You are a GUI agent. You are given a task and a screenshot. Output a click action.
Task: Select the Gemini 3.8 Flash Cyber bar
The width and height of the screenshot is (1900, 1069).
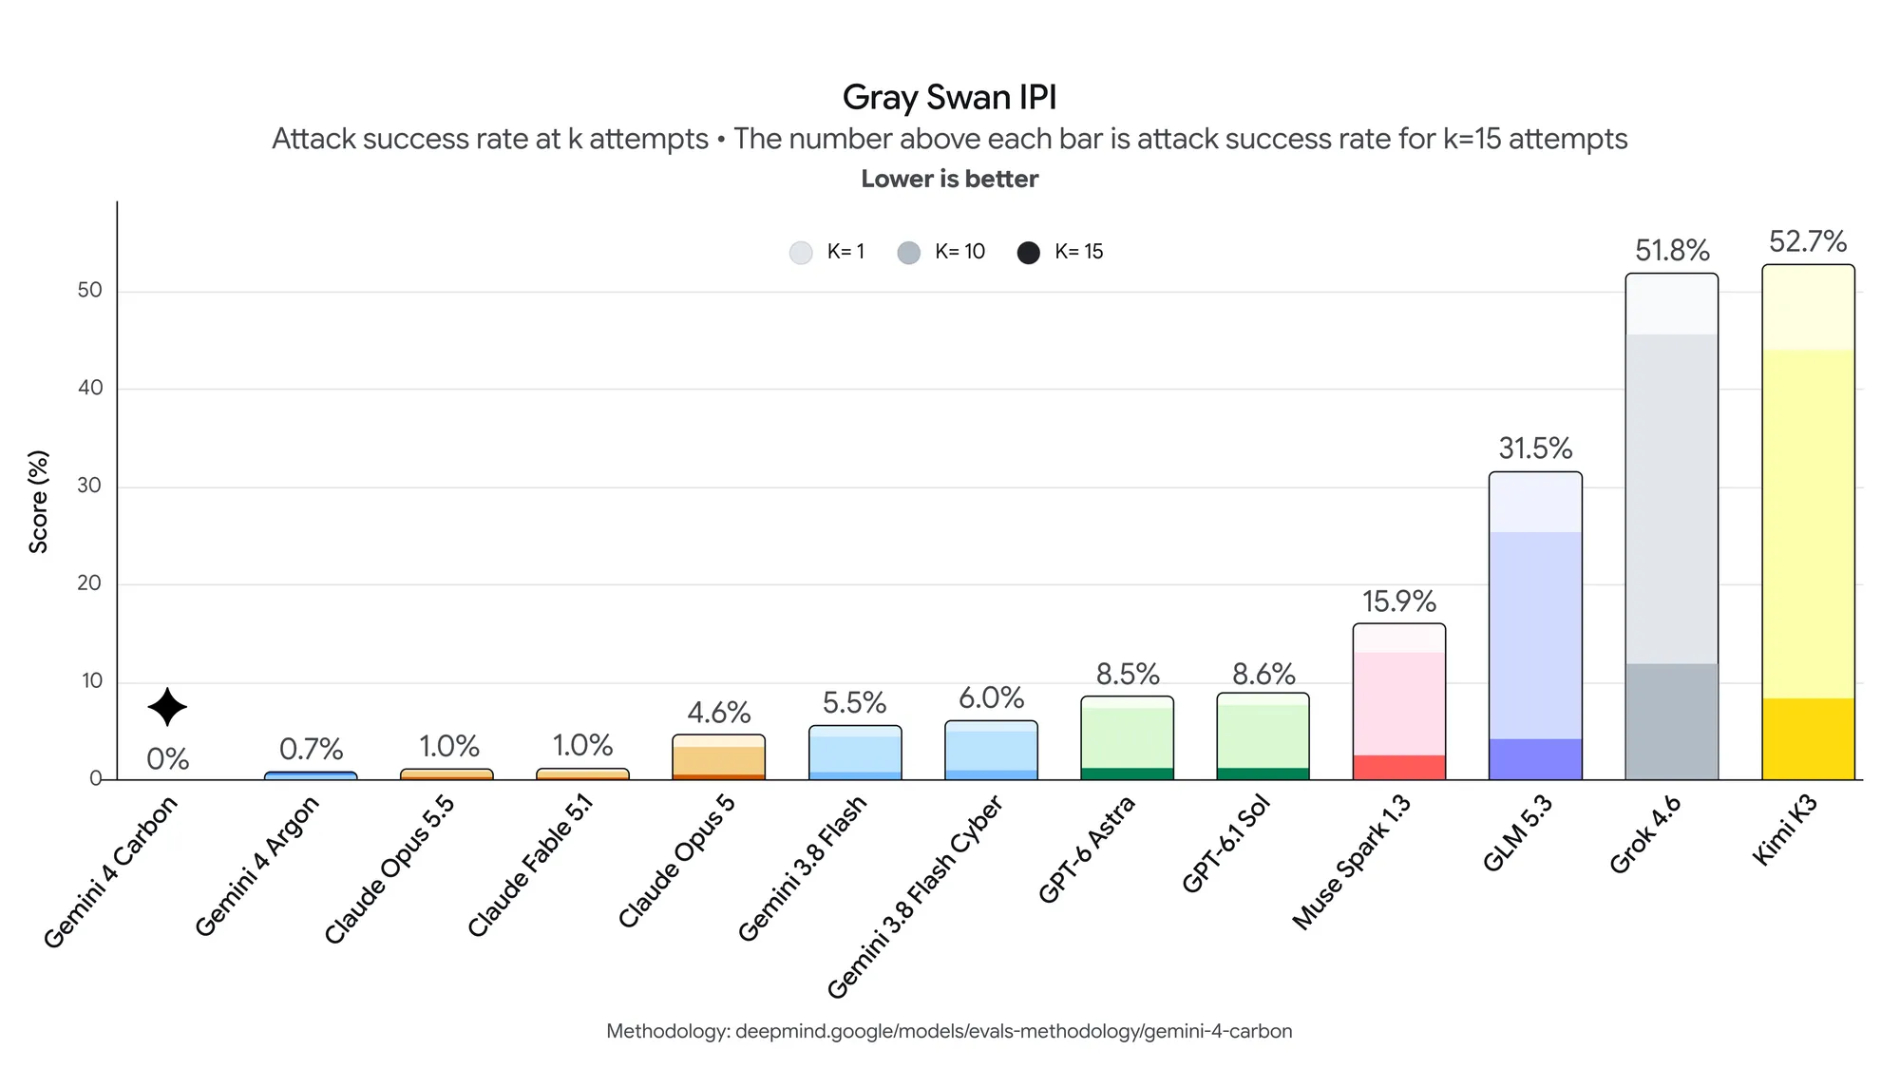[x=991, y=750]
